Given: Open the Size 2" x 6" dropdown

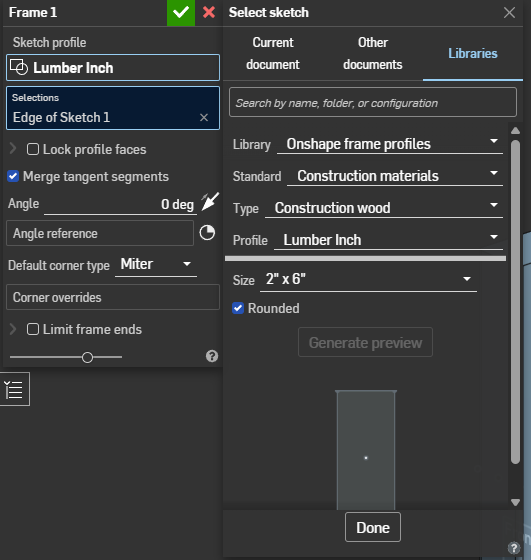Looking at the screenshot, I should (x=368, y=279).
